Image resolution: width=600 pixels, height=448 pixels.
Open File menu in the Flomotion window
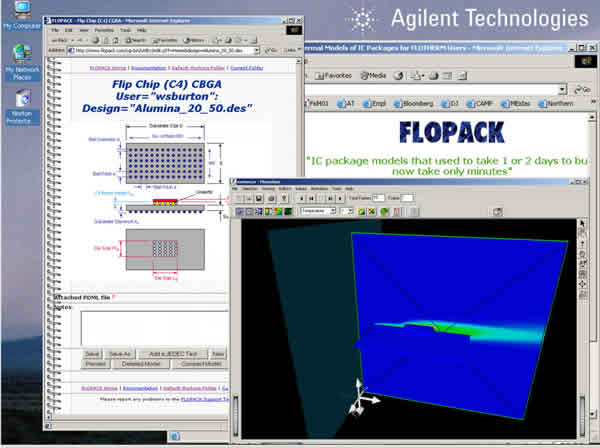pos(235,189)
